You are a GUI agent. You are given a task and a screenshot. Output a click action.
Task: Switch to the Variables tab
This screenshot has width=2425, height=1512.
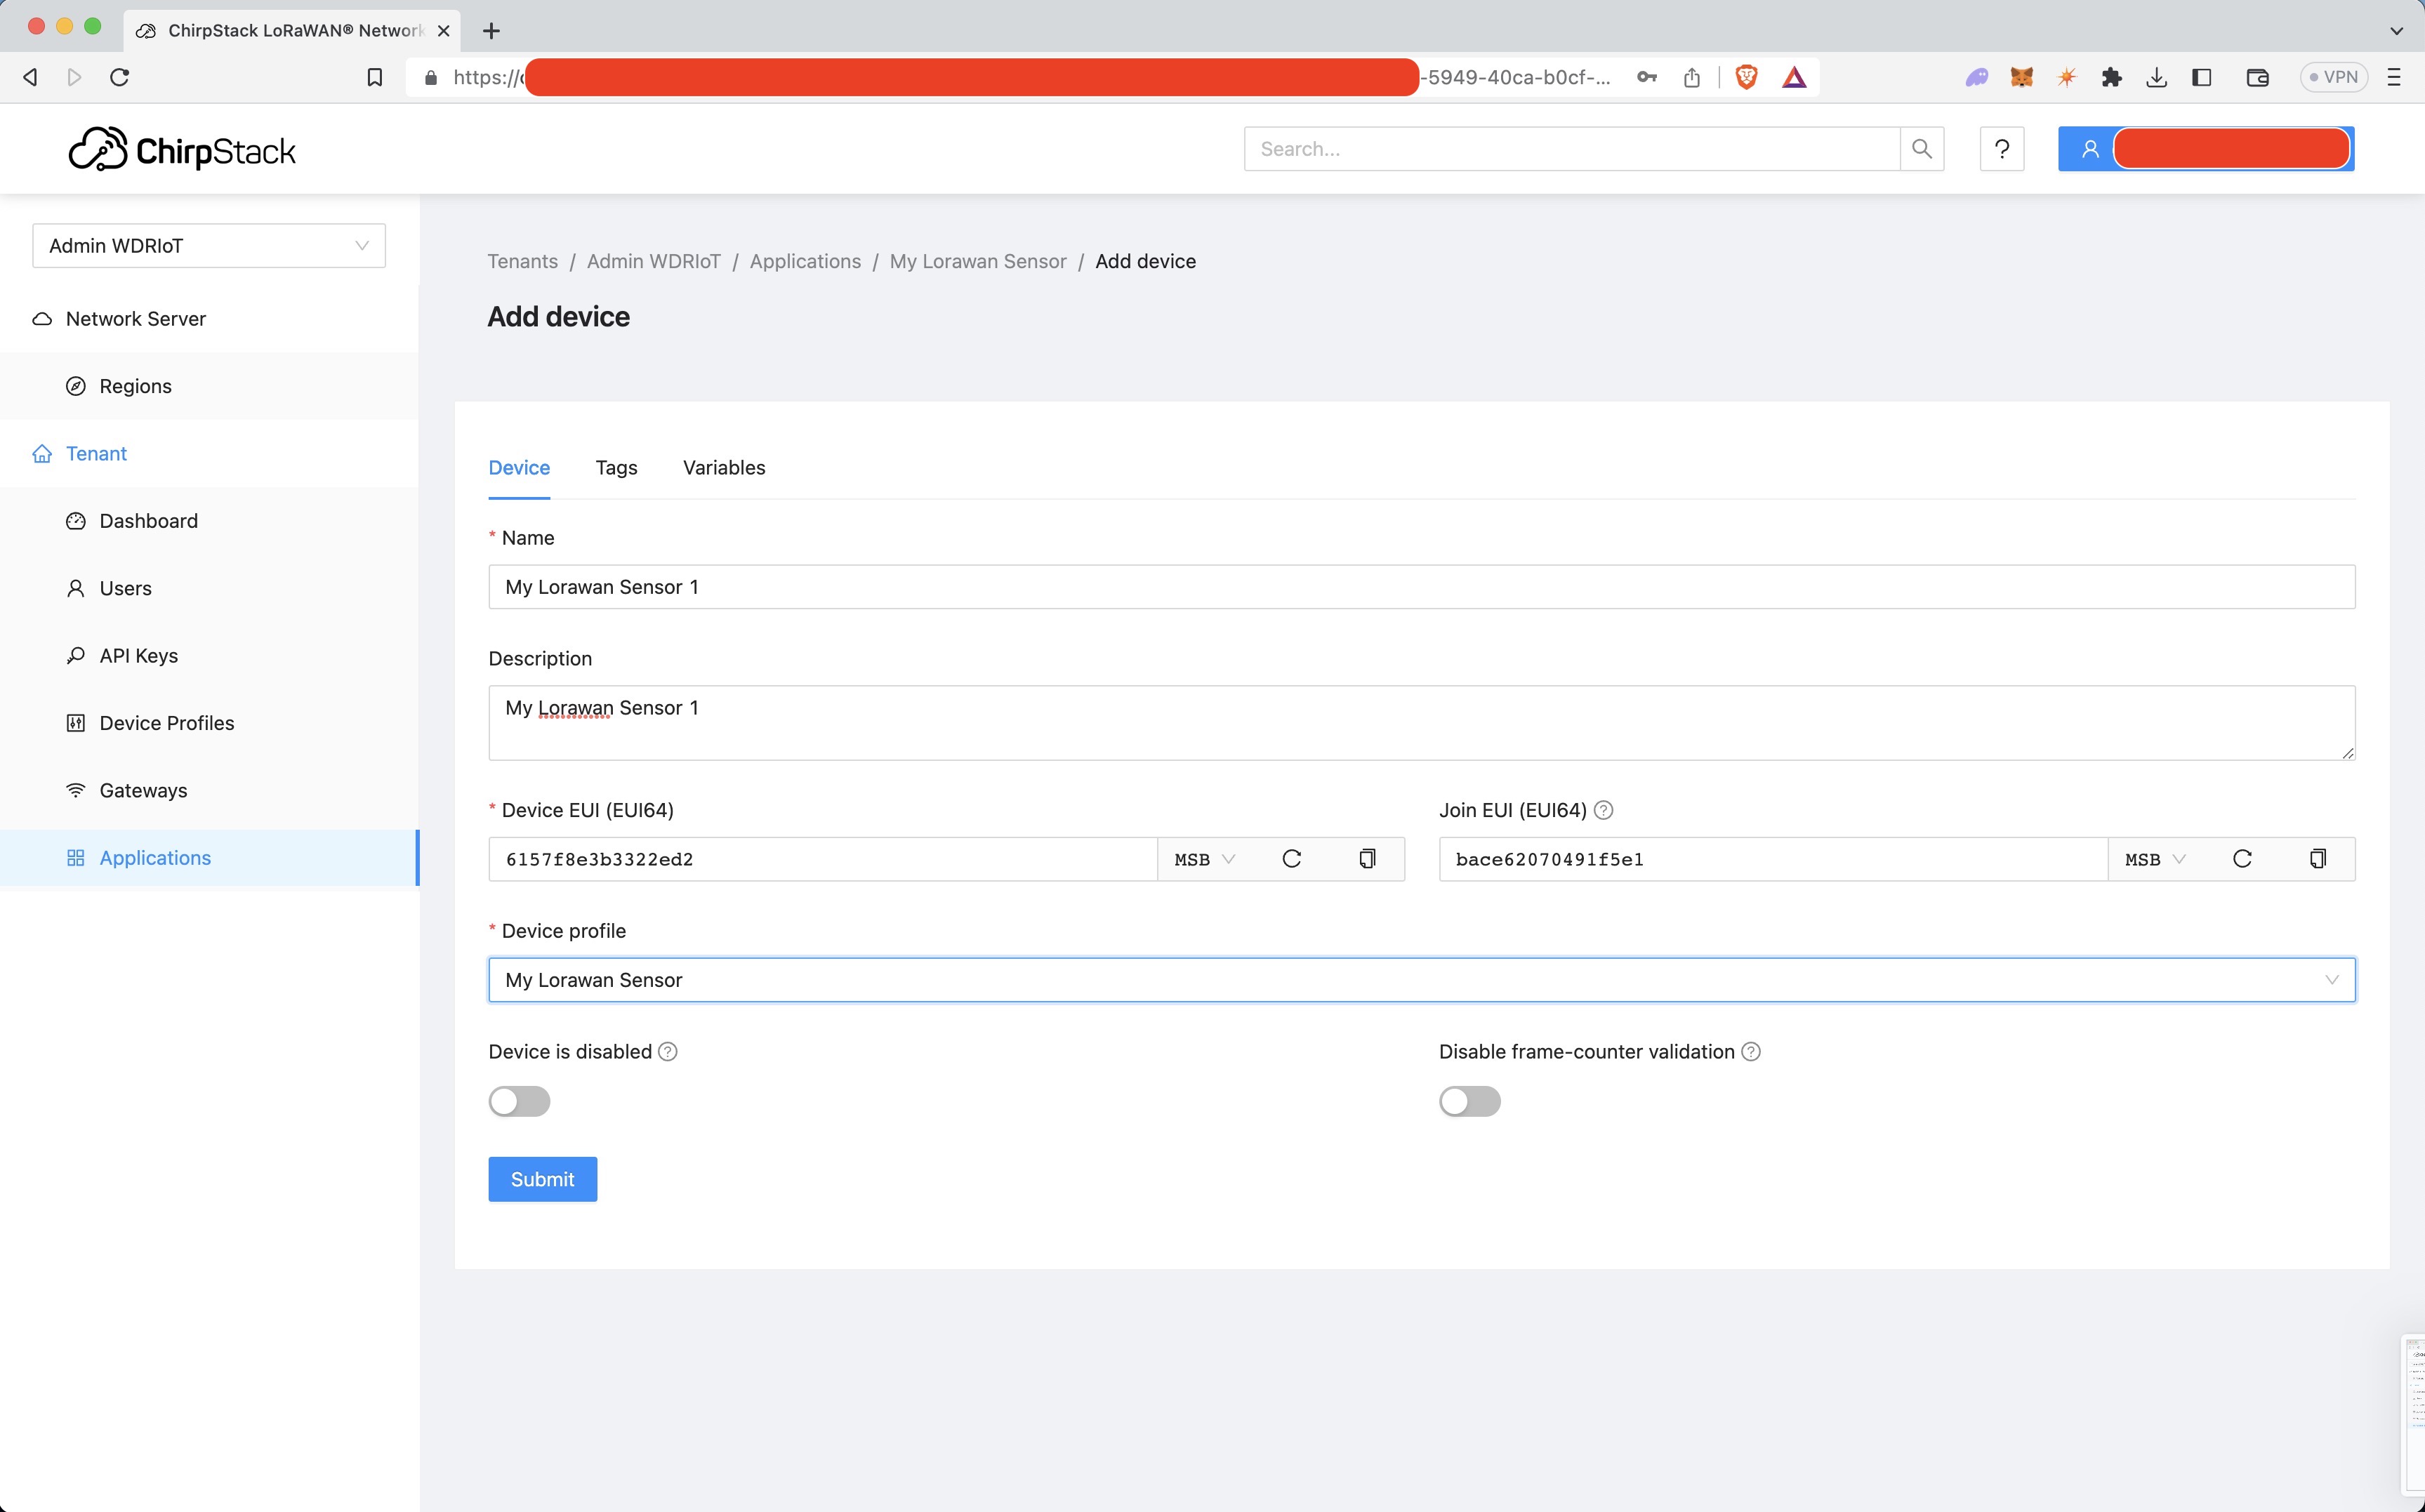tap(723, 468)
